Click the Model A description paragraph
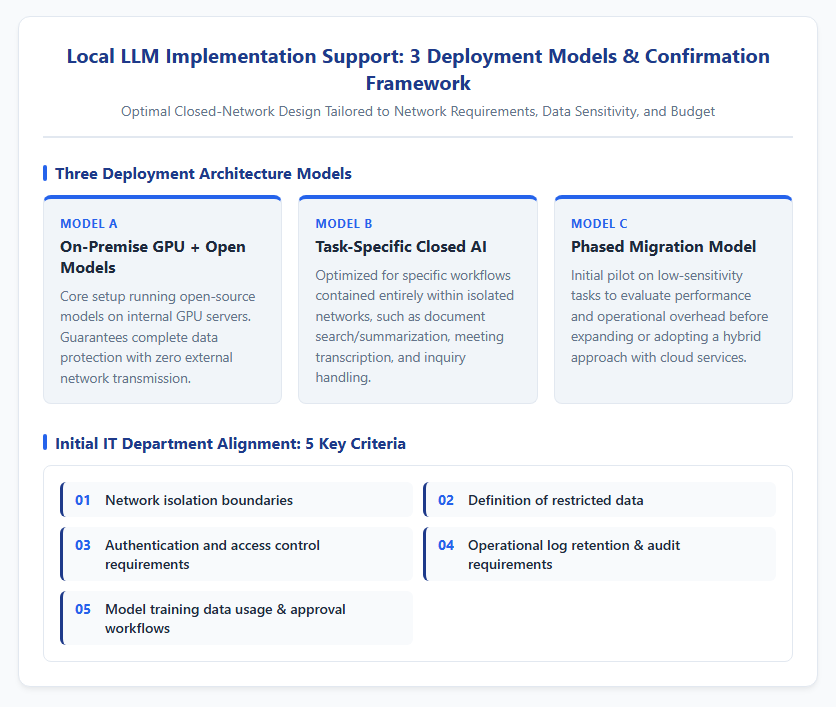Screen dimensions: 836x707 click(x=158, y=337)
